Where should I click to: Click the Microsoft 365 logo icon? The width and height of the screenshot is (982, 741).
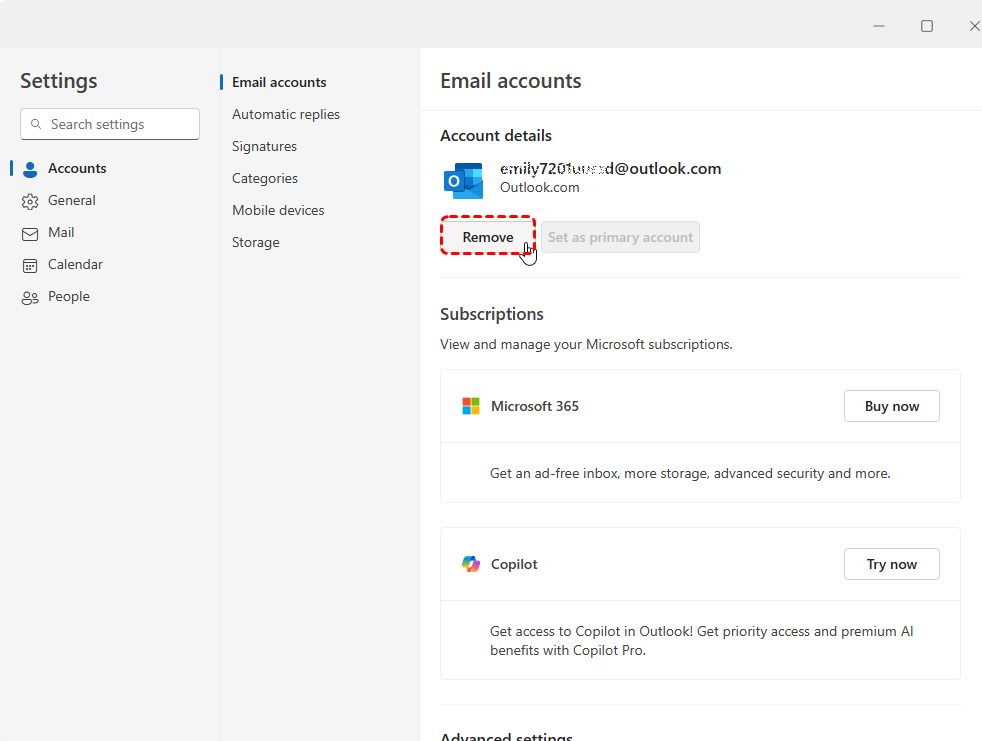point(471,406)
